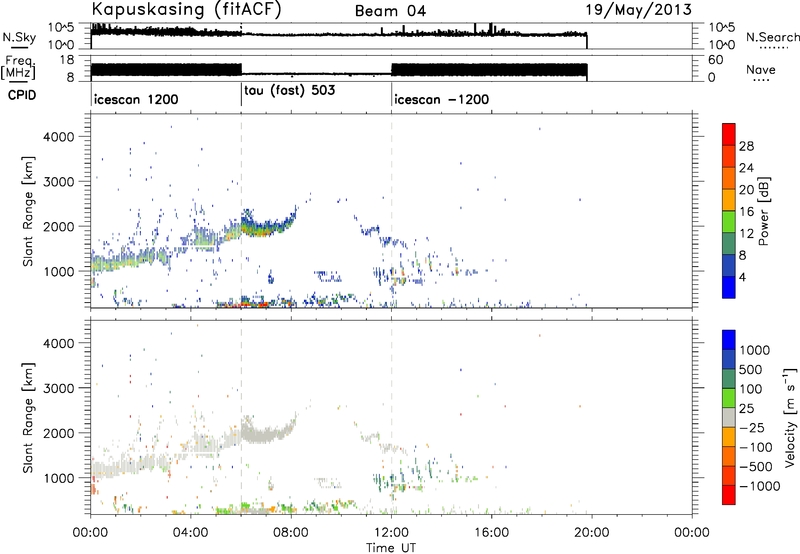Click the 18 tick on frequency axis

67,60
